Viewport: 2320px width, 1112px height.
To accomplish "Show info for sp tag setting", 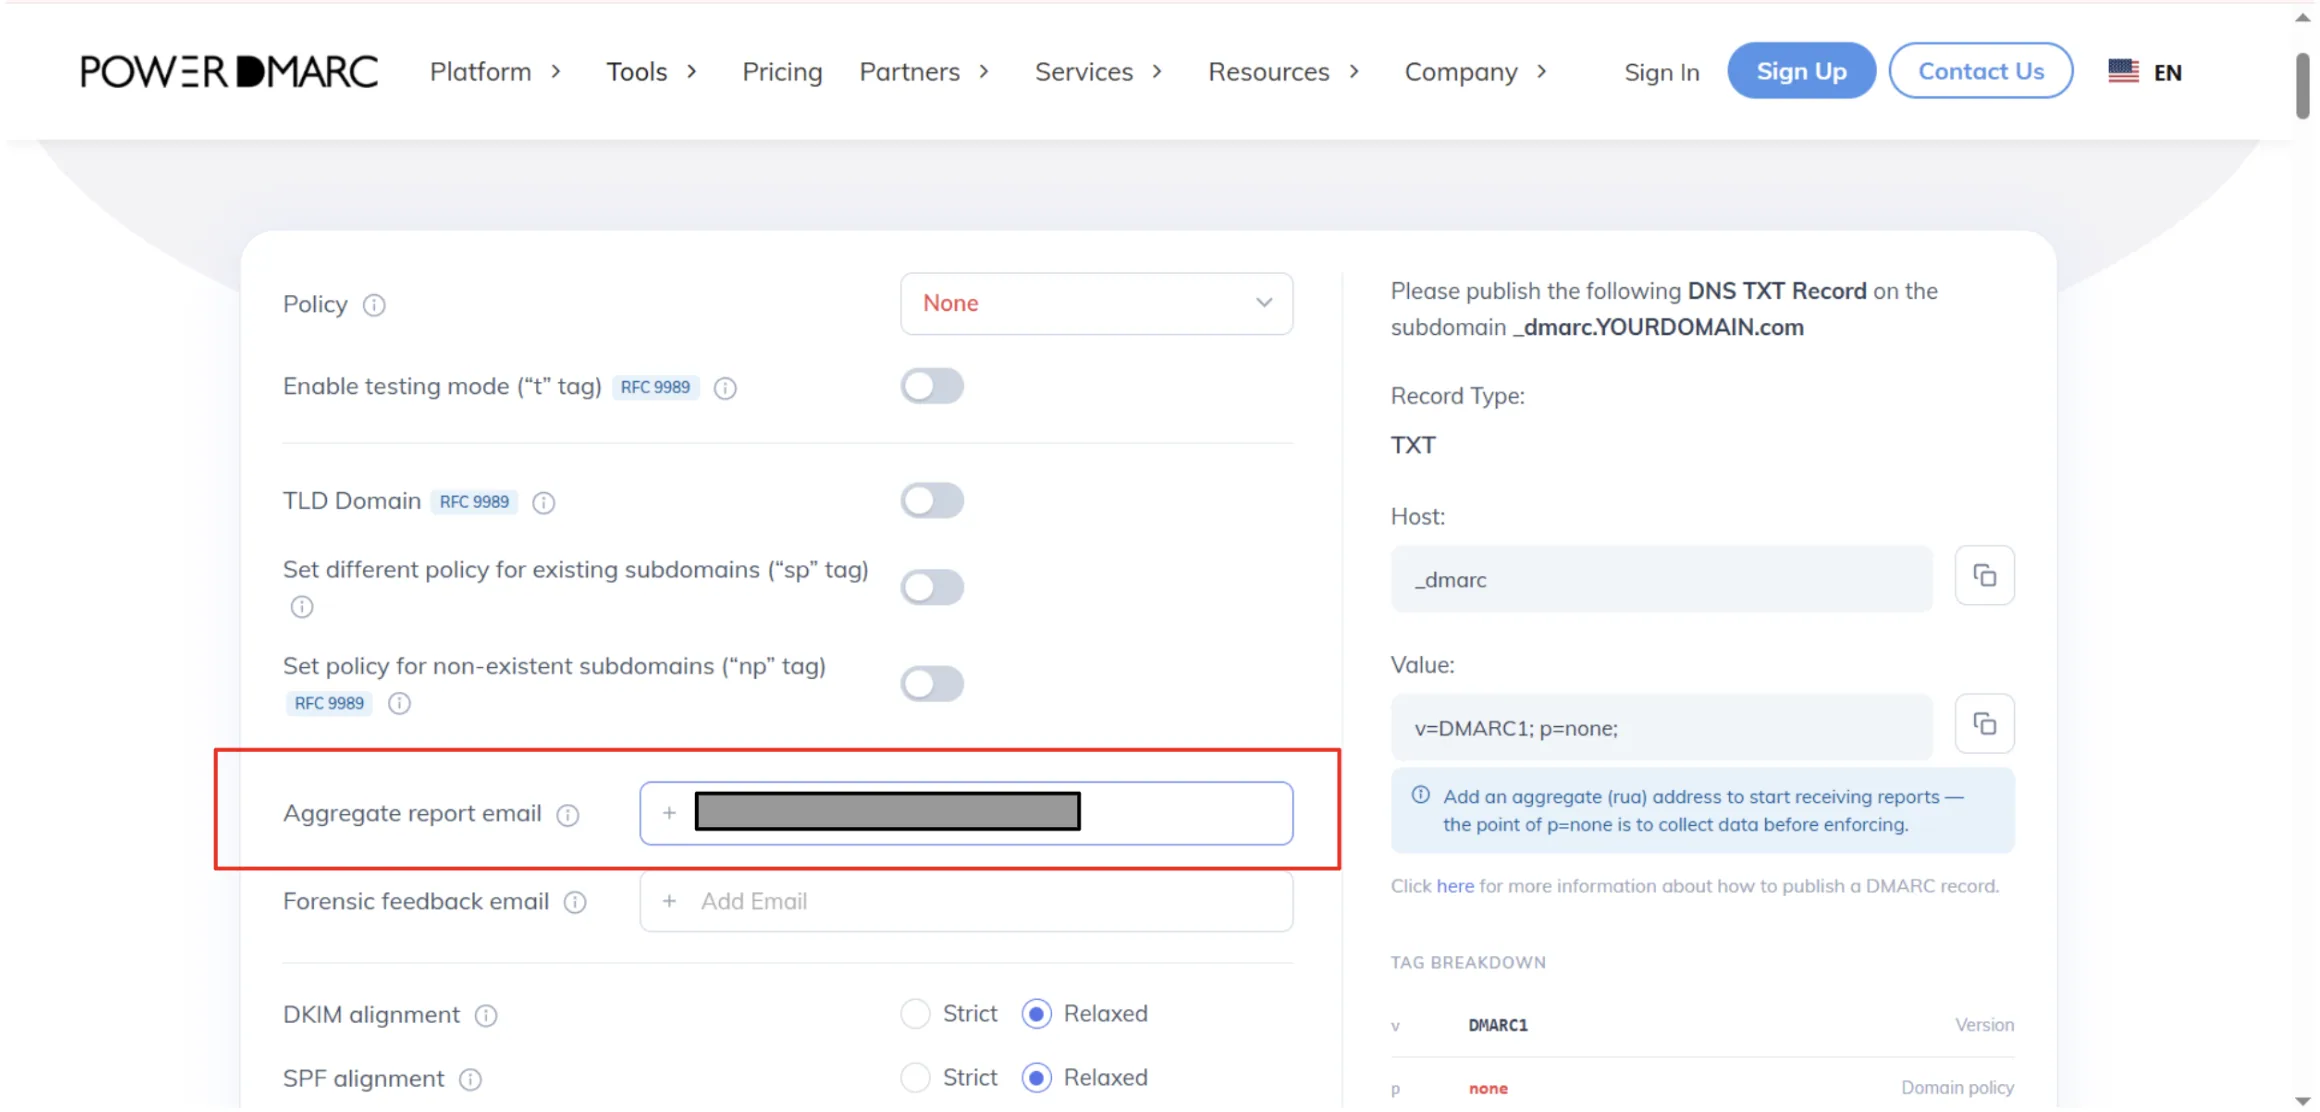I will click(x=302, y=607).
